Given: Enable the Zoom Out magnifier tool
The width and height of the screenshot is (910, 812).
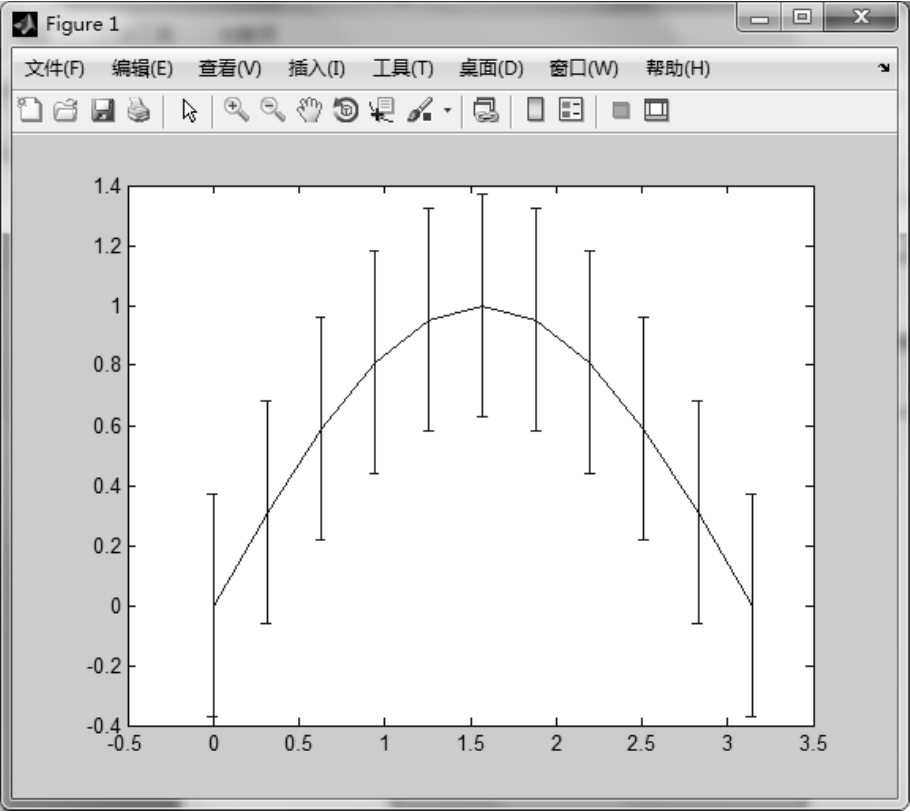Looking at the screenshot, I should click(x=272, y=111).
